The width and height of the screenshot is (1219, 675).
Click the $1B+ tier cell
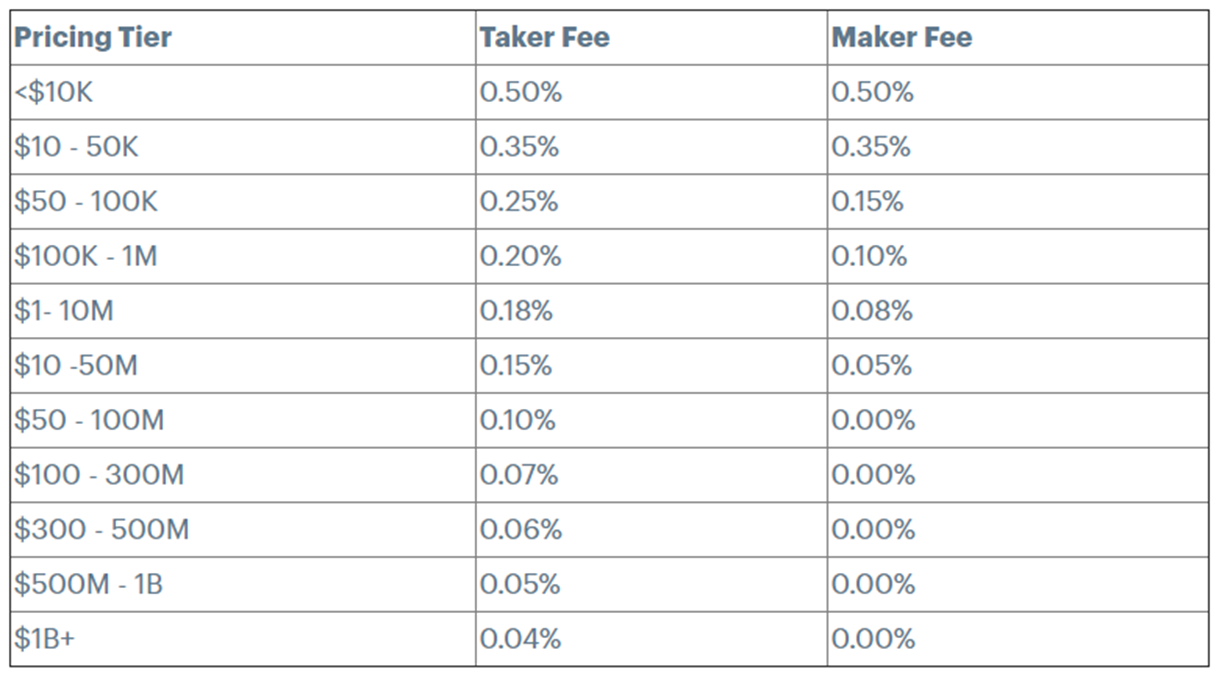[x=243, y=639]
